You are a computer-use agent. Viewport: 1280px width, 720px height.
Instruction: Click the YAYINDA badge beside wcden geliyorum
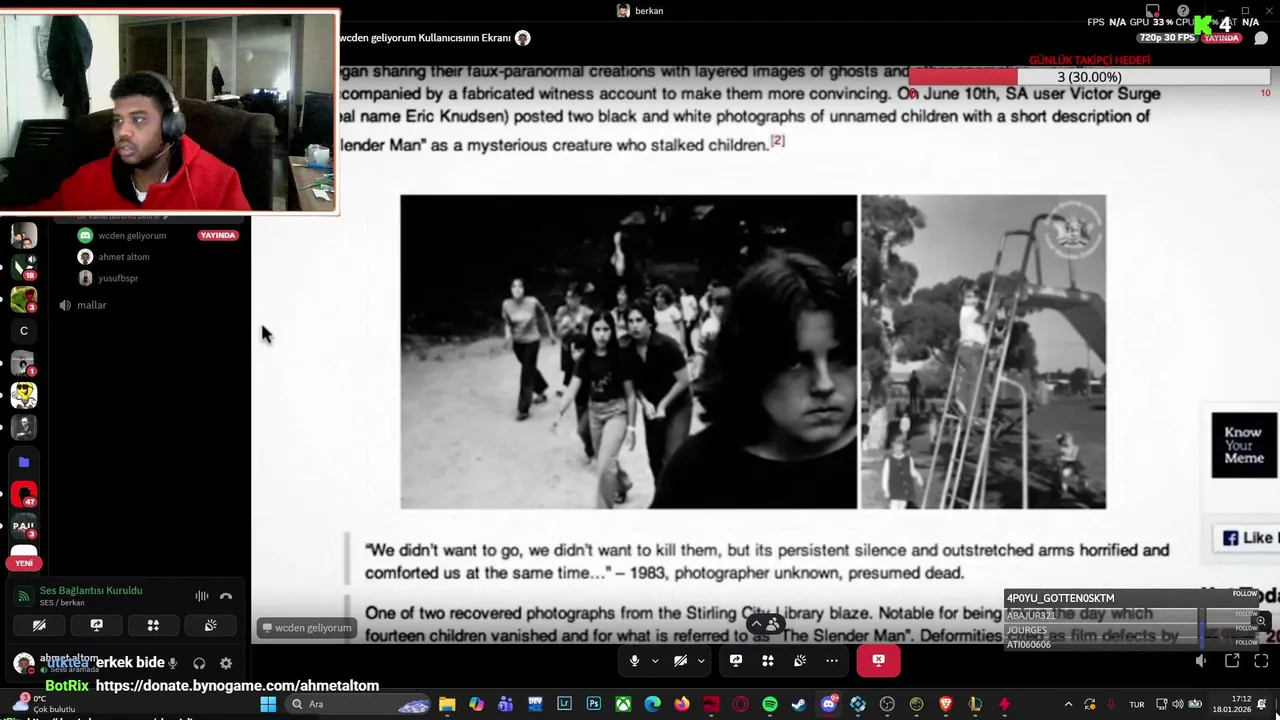coord(218,236)
